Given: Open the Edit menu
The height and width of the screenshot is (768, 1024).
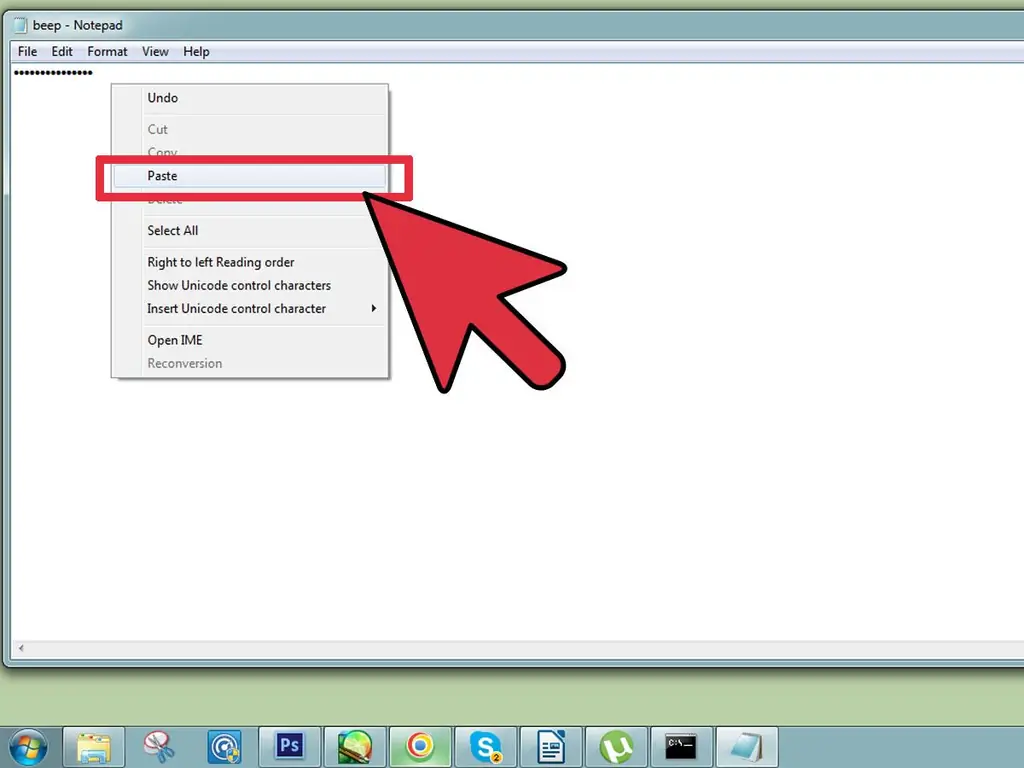Looking at the screenshot, I should pos(62,52).
